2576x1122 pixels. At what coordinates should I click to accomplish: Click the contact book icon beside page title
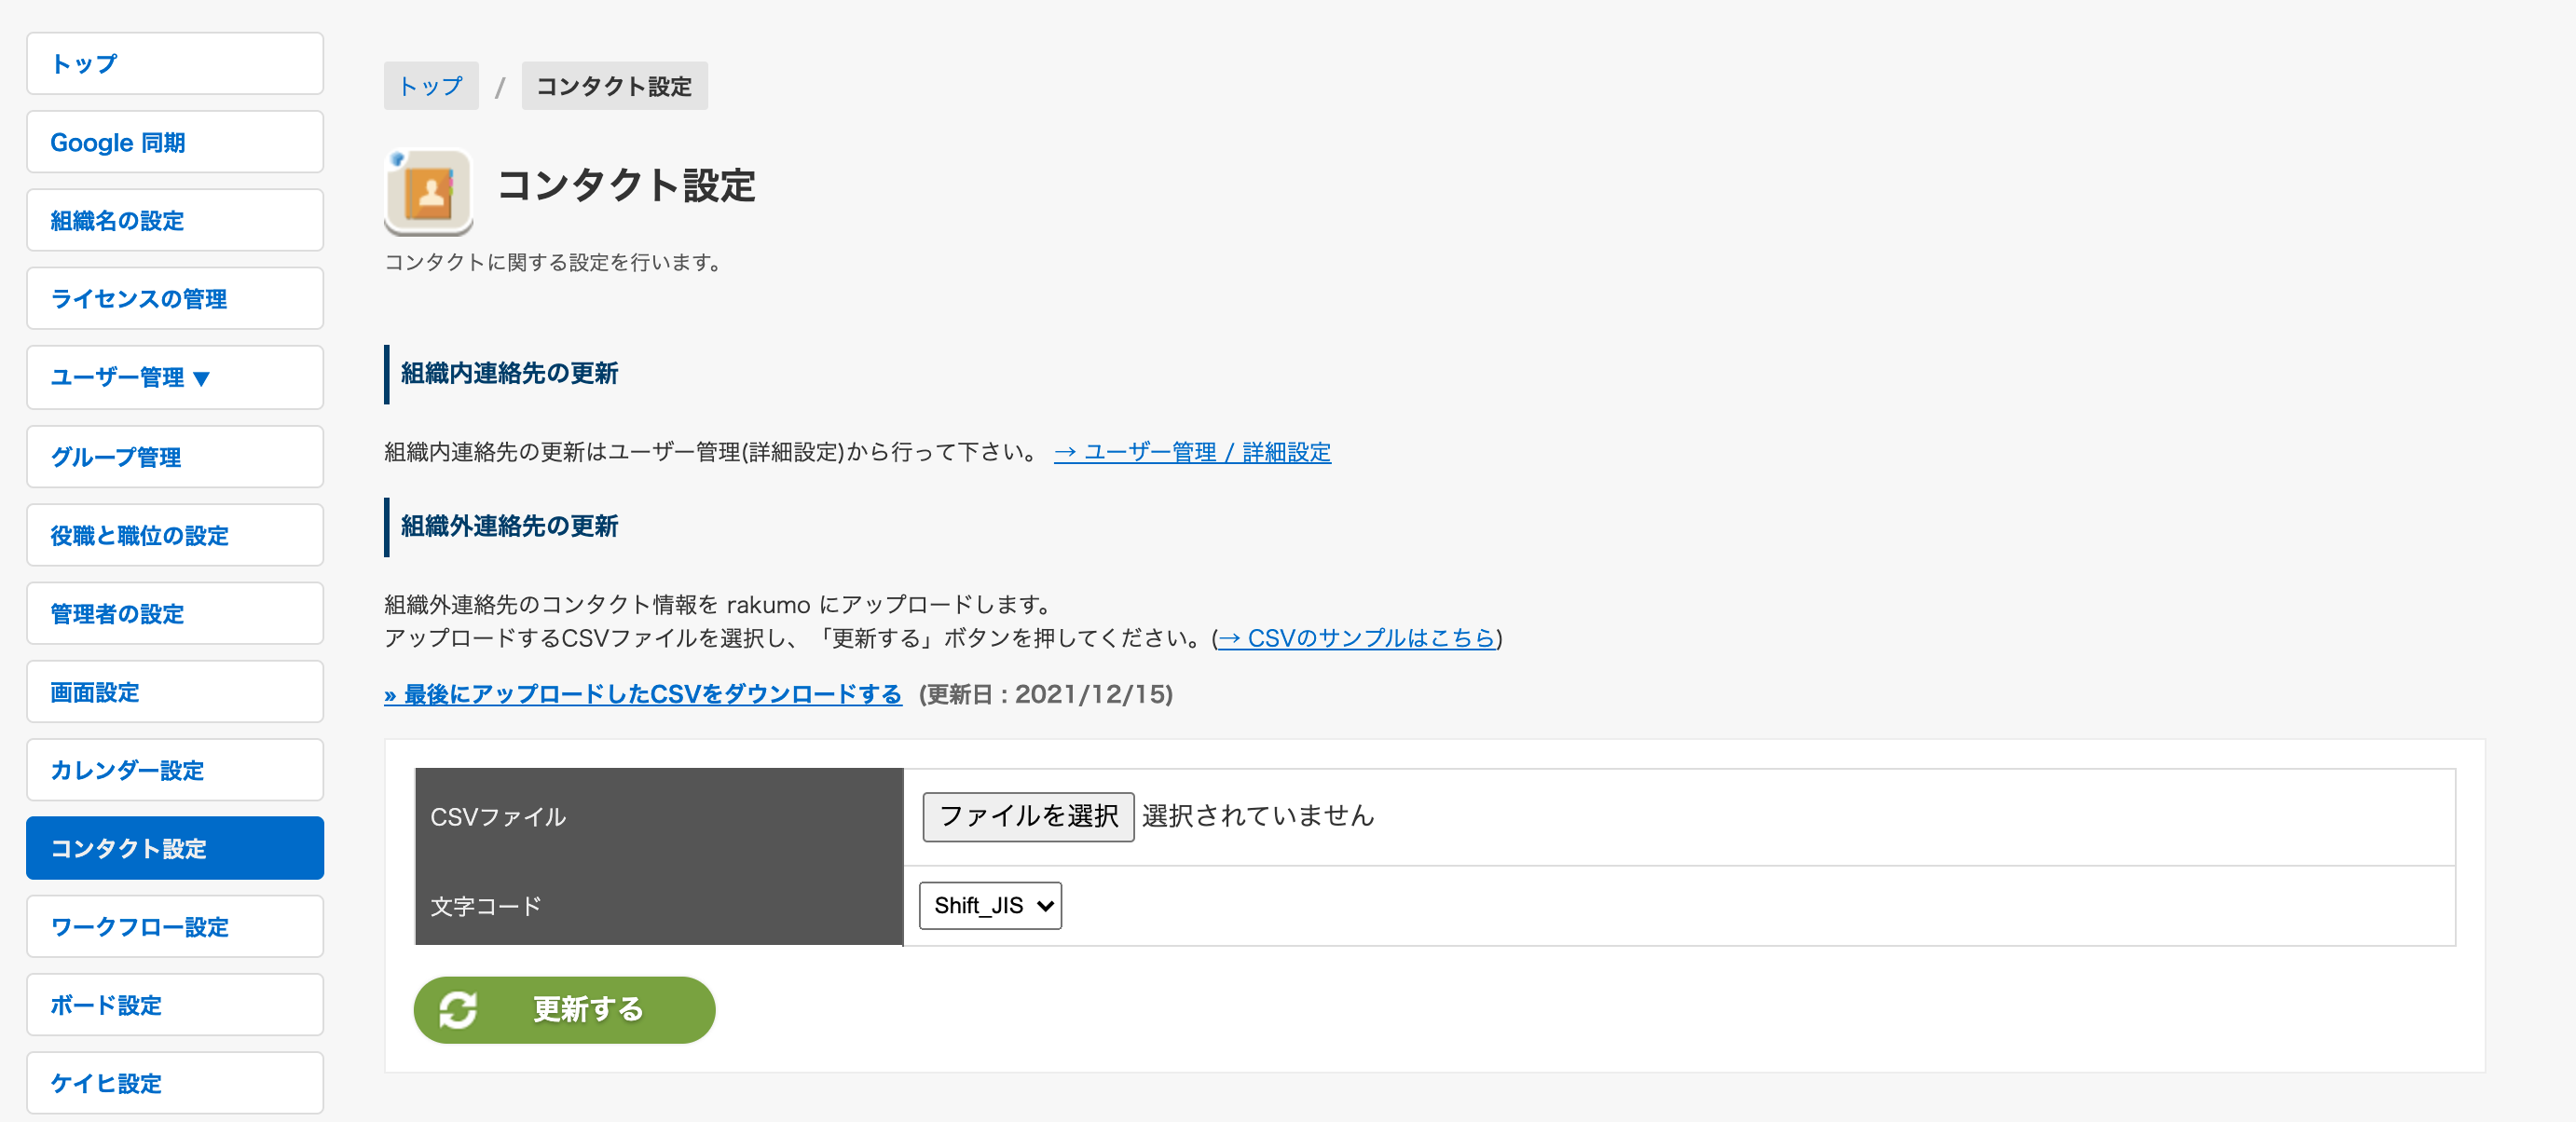429,192
